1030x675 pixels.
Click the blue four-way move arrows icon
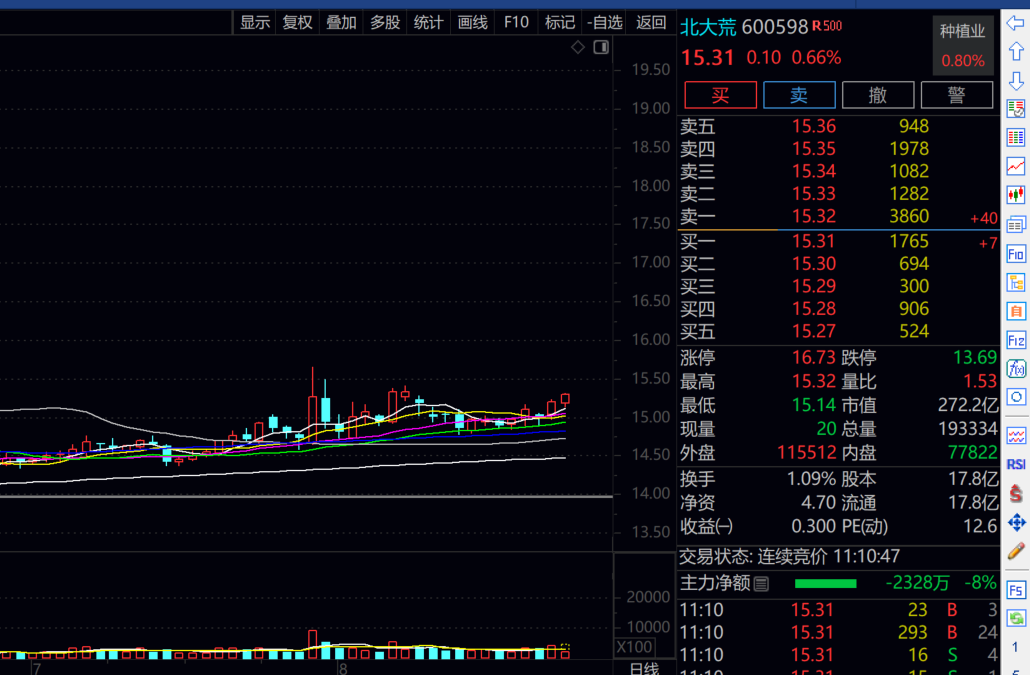point(1016,523)
